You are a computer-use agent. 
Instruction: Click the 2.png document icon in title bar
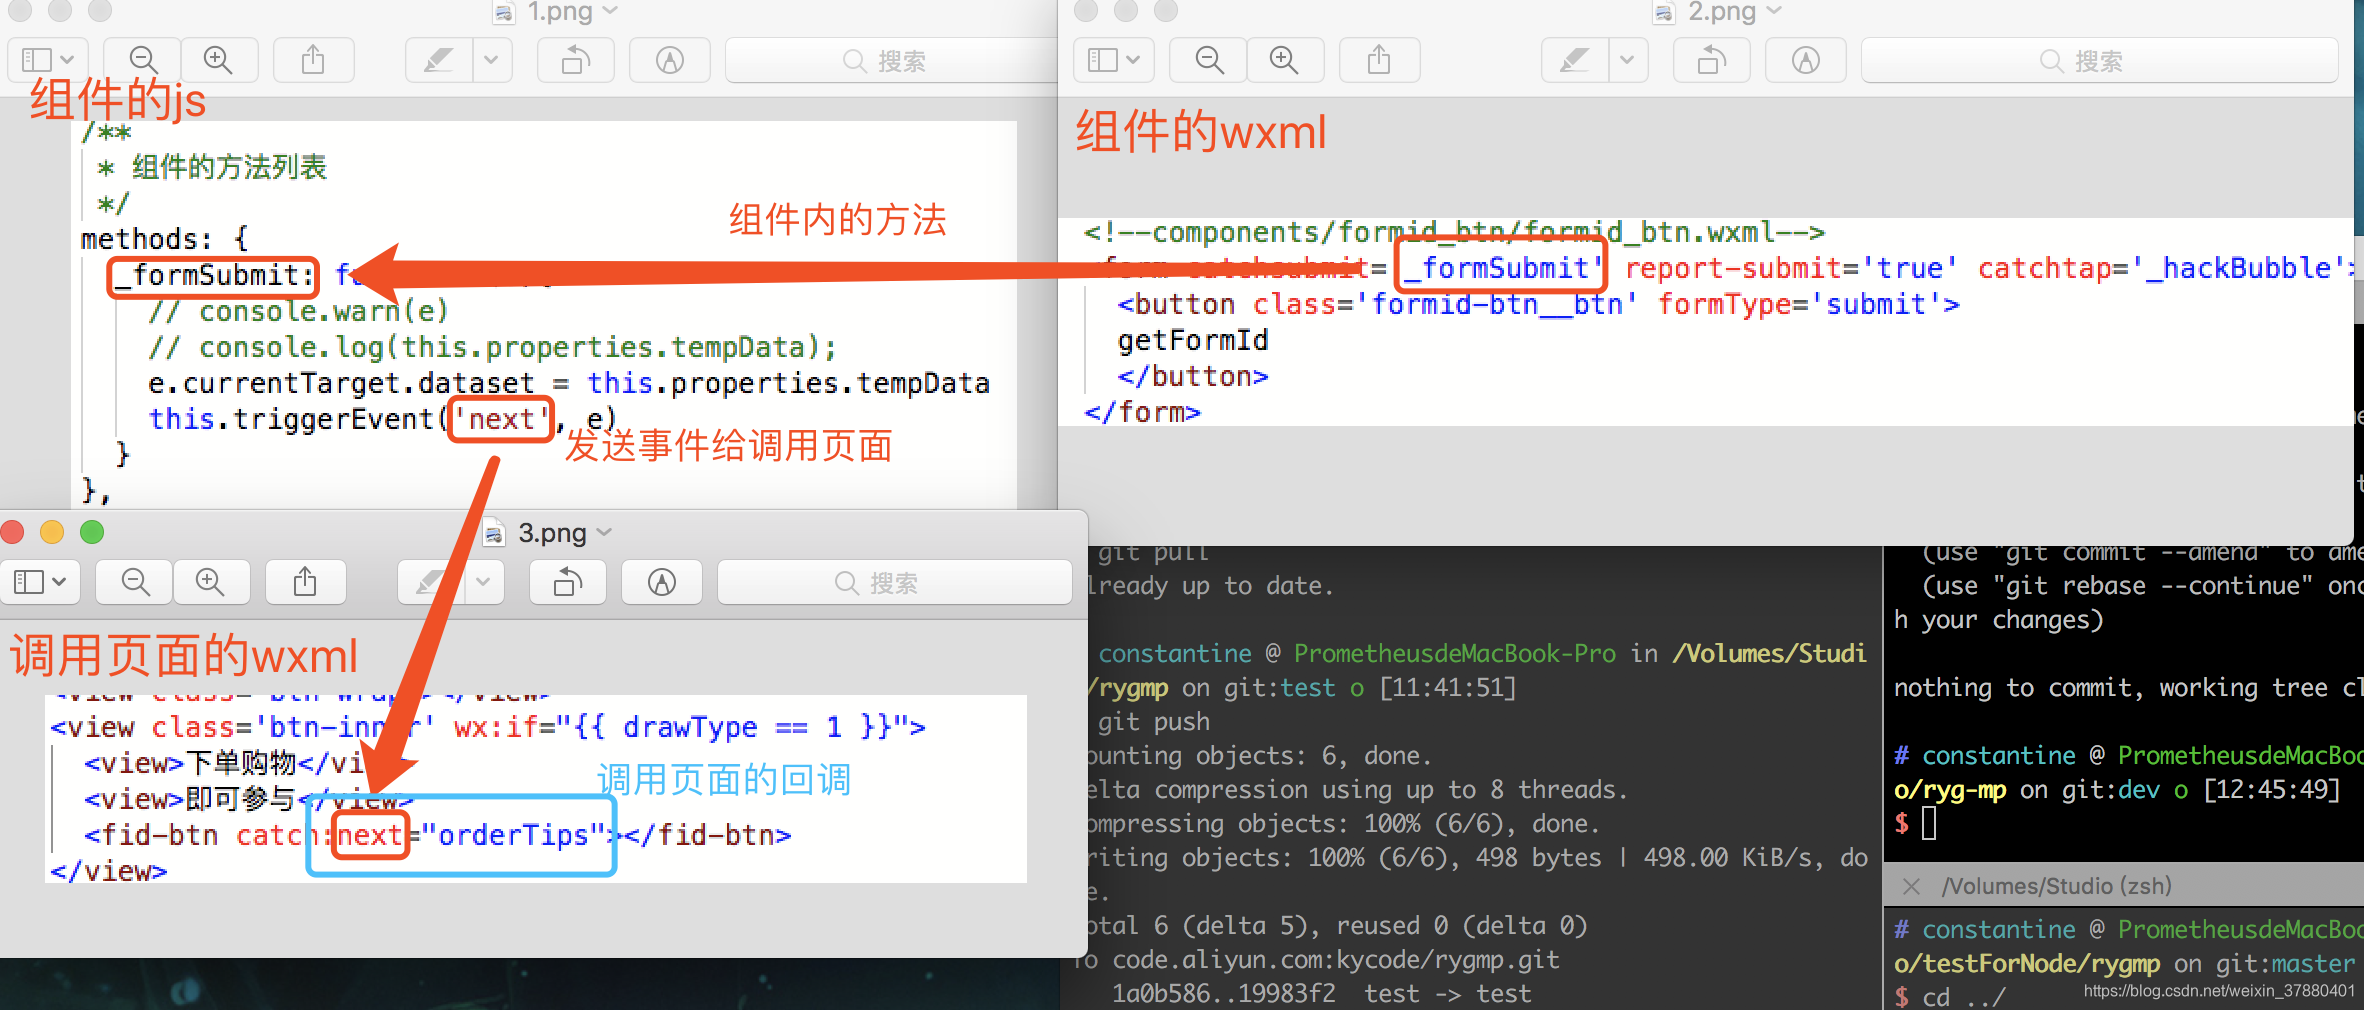point(1664,12)
